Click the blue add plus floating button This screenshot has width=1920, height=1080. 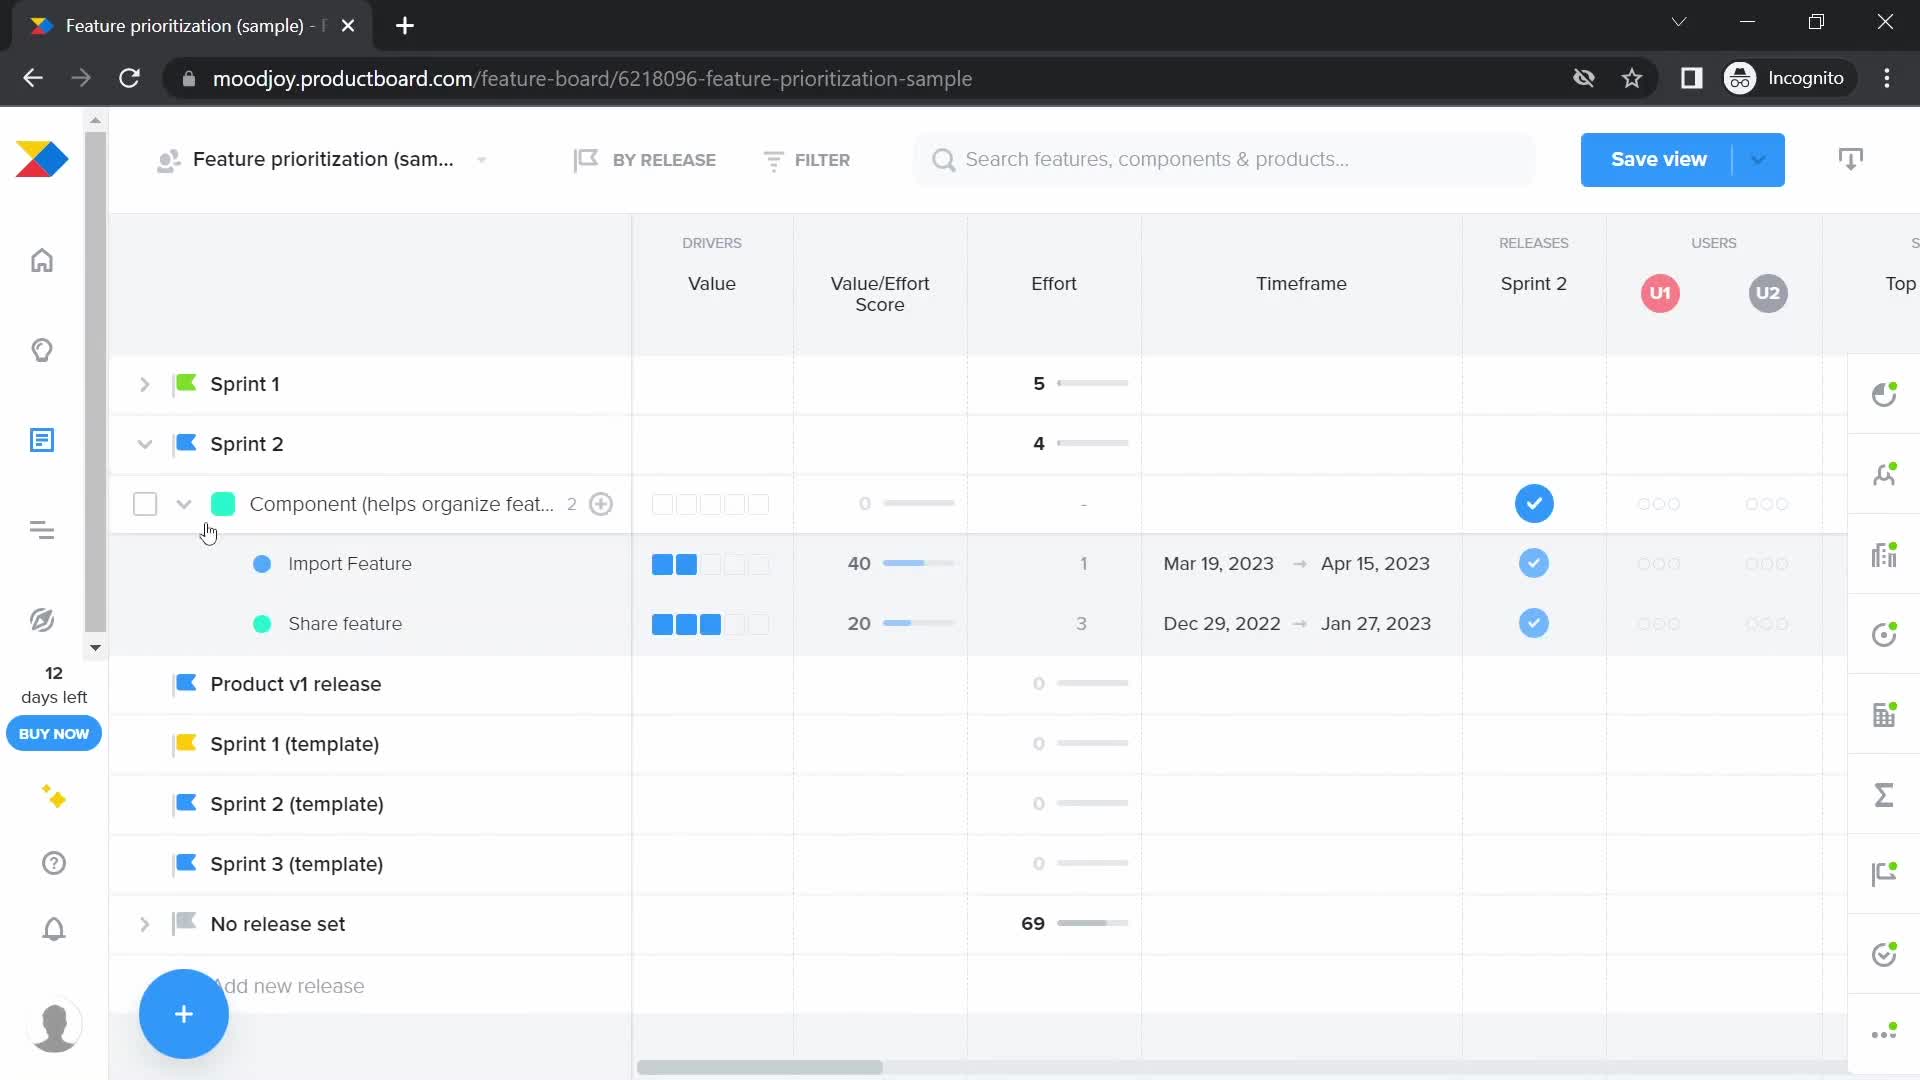[184, 1014]
